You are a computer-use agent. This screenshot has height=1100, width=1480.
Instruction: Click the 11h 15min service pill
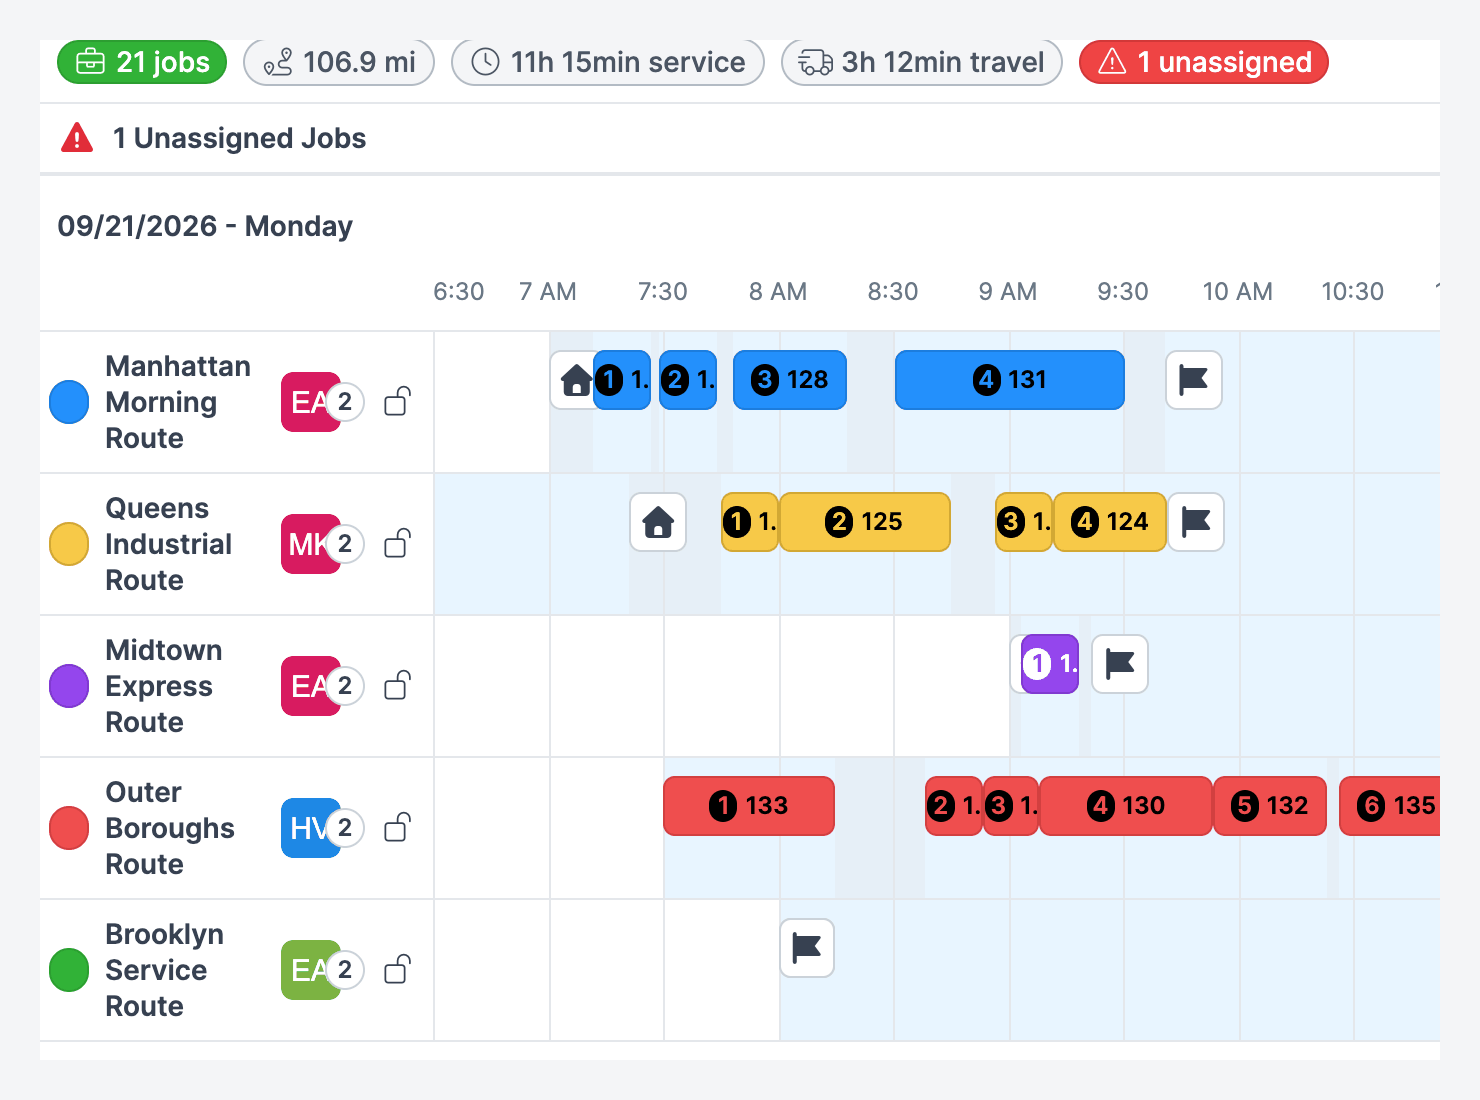pyautogui.click(x=608, y=62)
